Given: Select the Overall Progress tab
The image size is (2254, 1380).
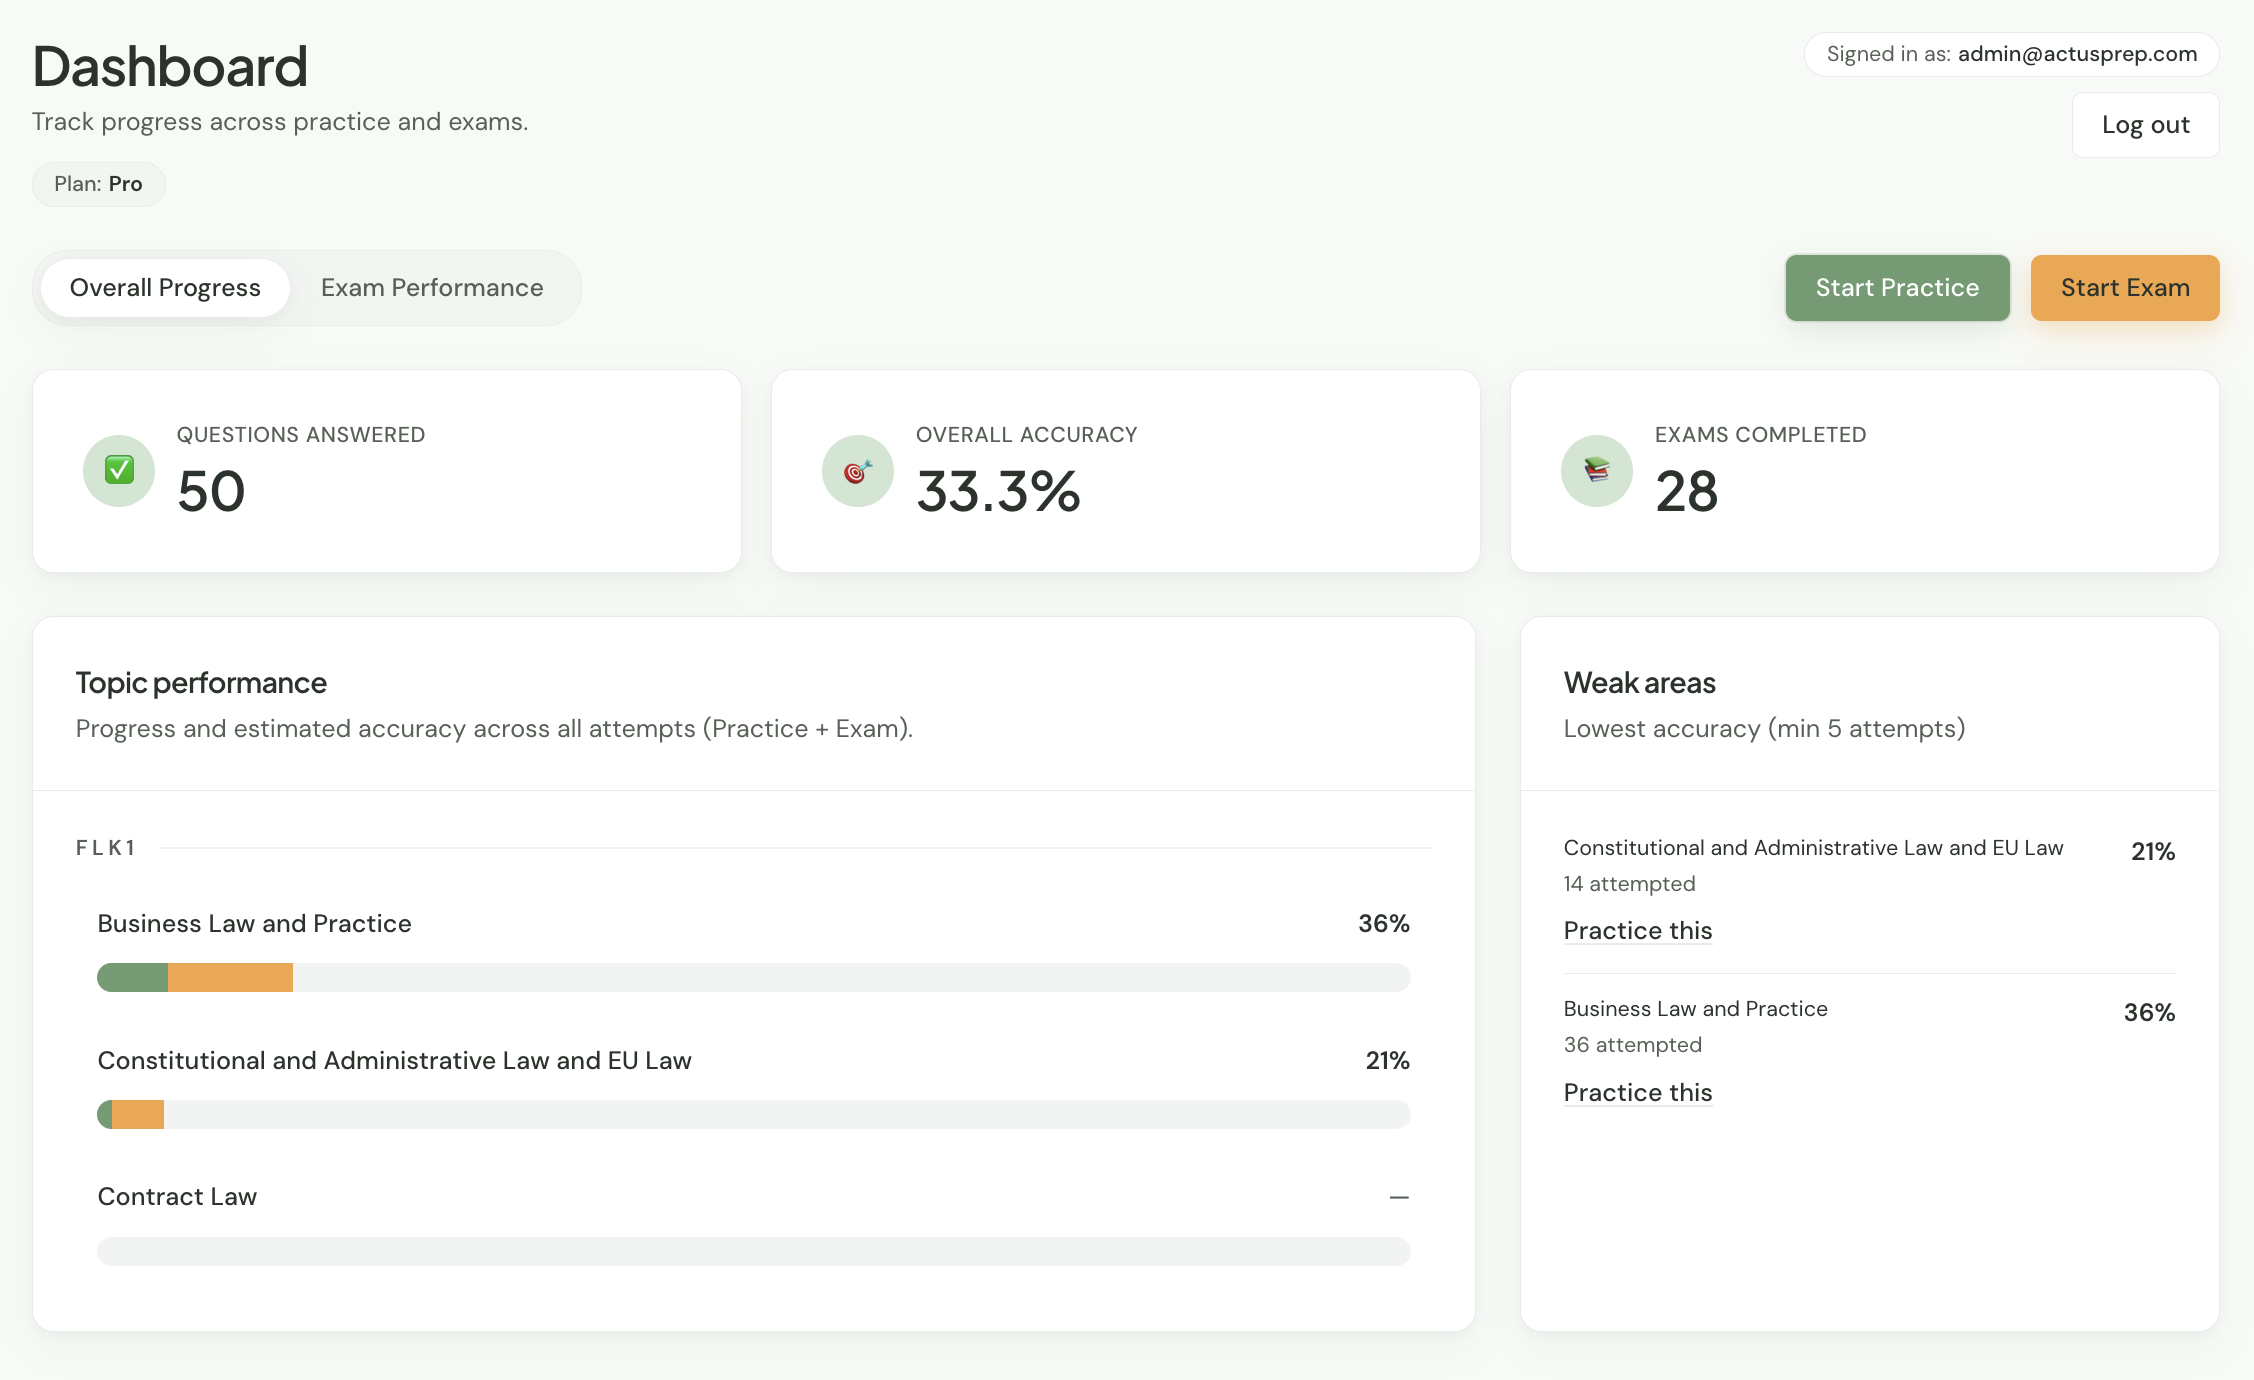Looking at the screenshot, I should click(x=164, y=287).
